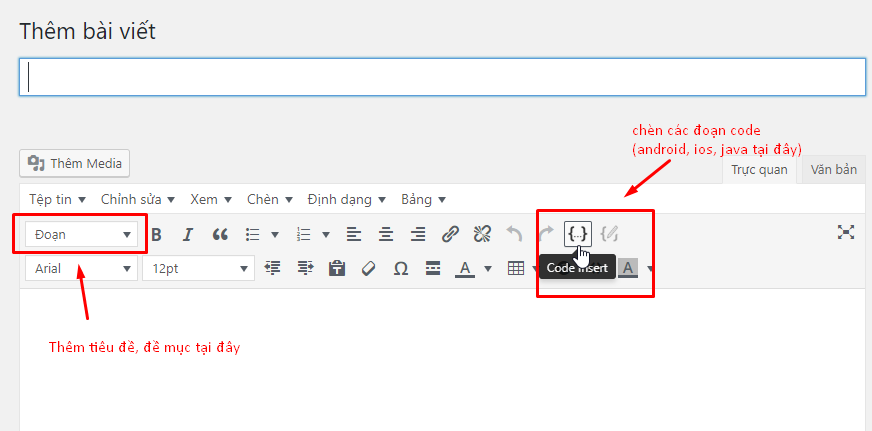872x431 pixels.
Task: Open the Đoạn paragraph format dropdown
Action: click(x=82, y=234)
